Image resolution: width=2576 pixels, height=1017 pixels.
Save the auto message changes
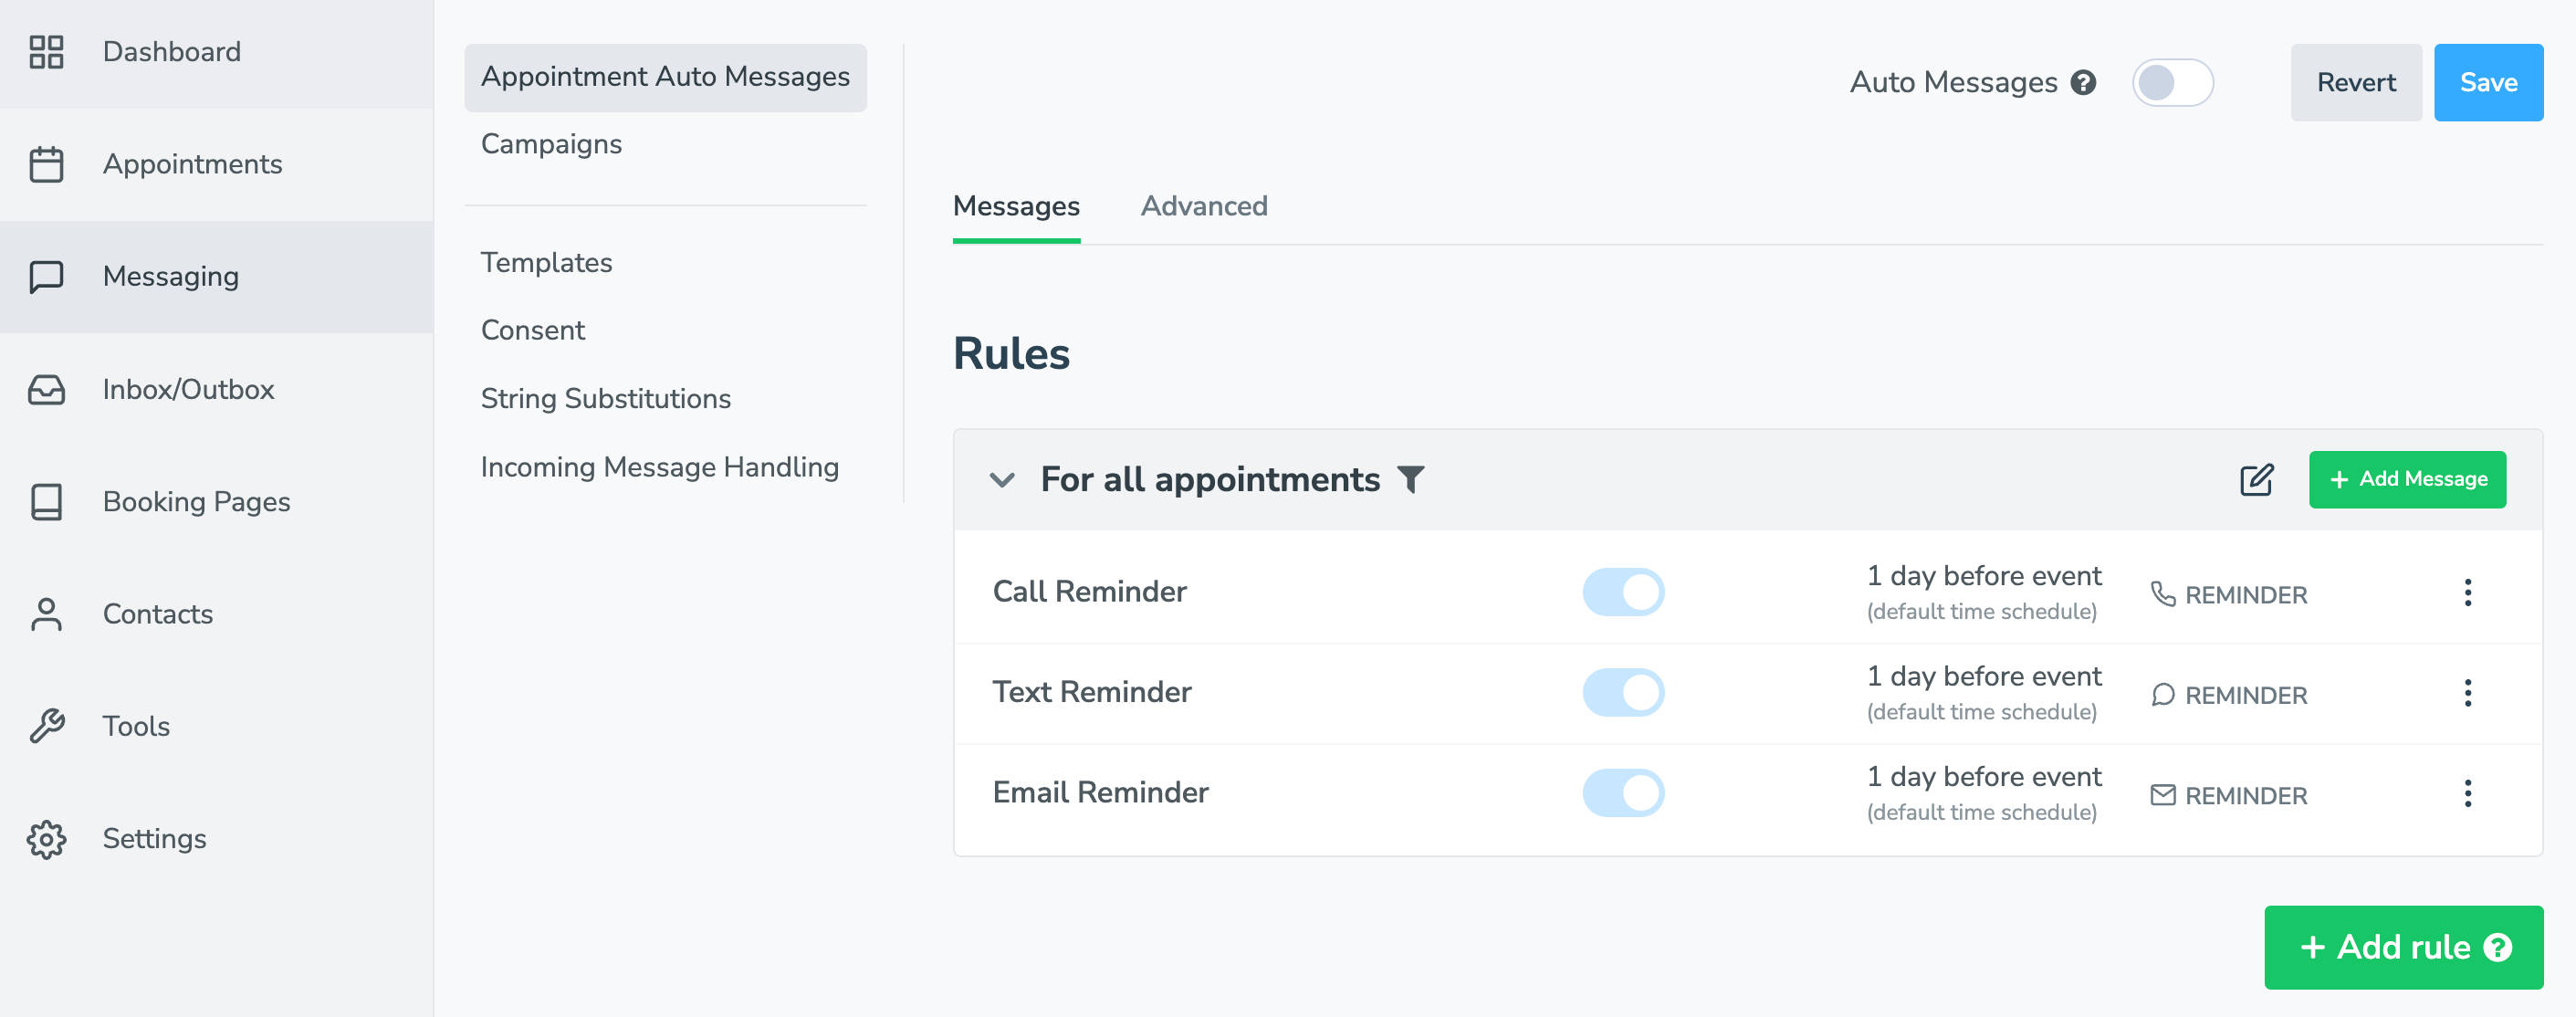2488,82
